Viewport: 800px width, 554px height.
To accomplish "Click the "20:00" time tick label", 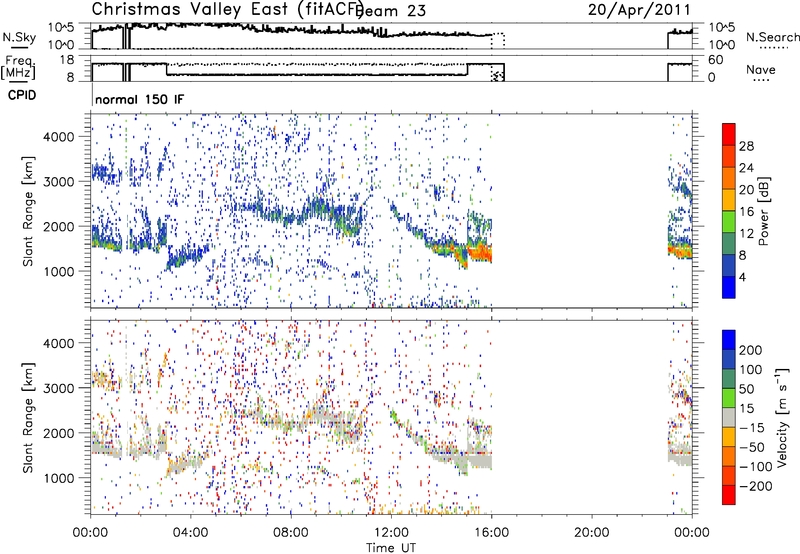I will (x=592, y=533).
